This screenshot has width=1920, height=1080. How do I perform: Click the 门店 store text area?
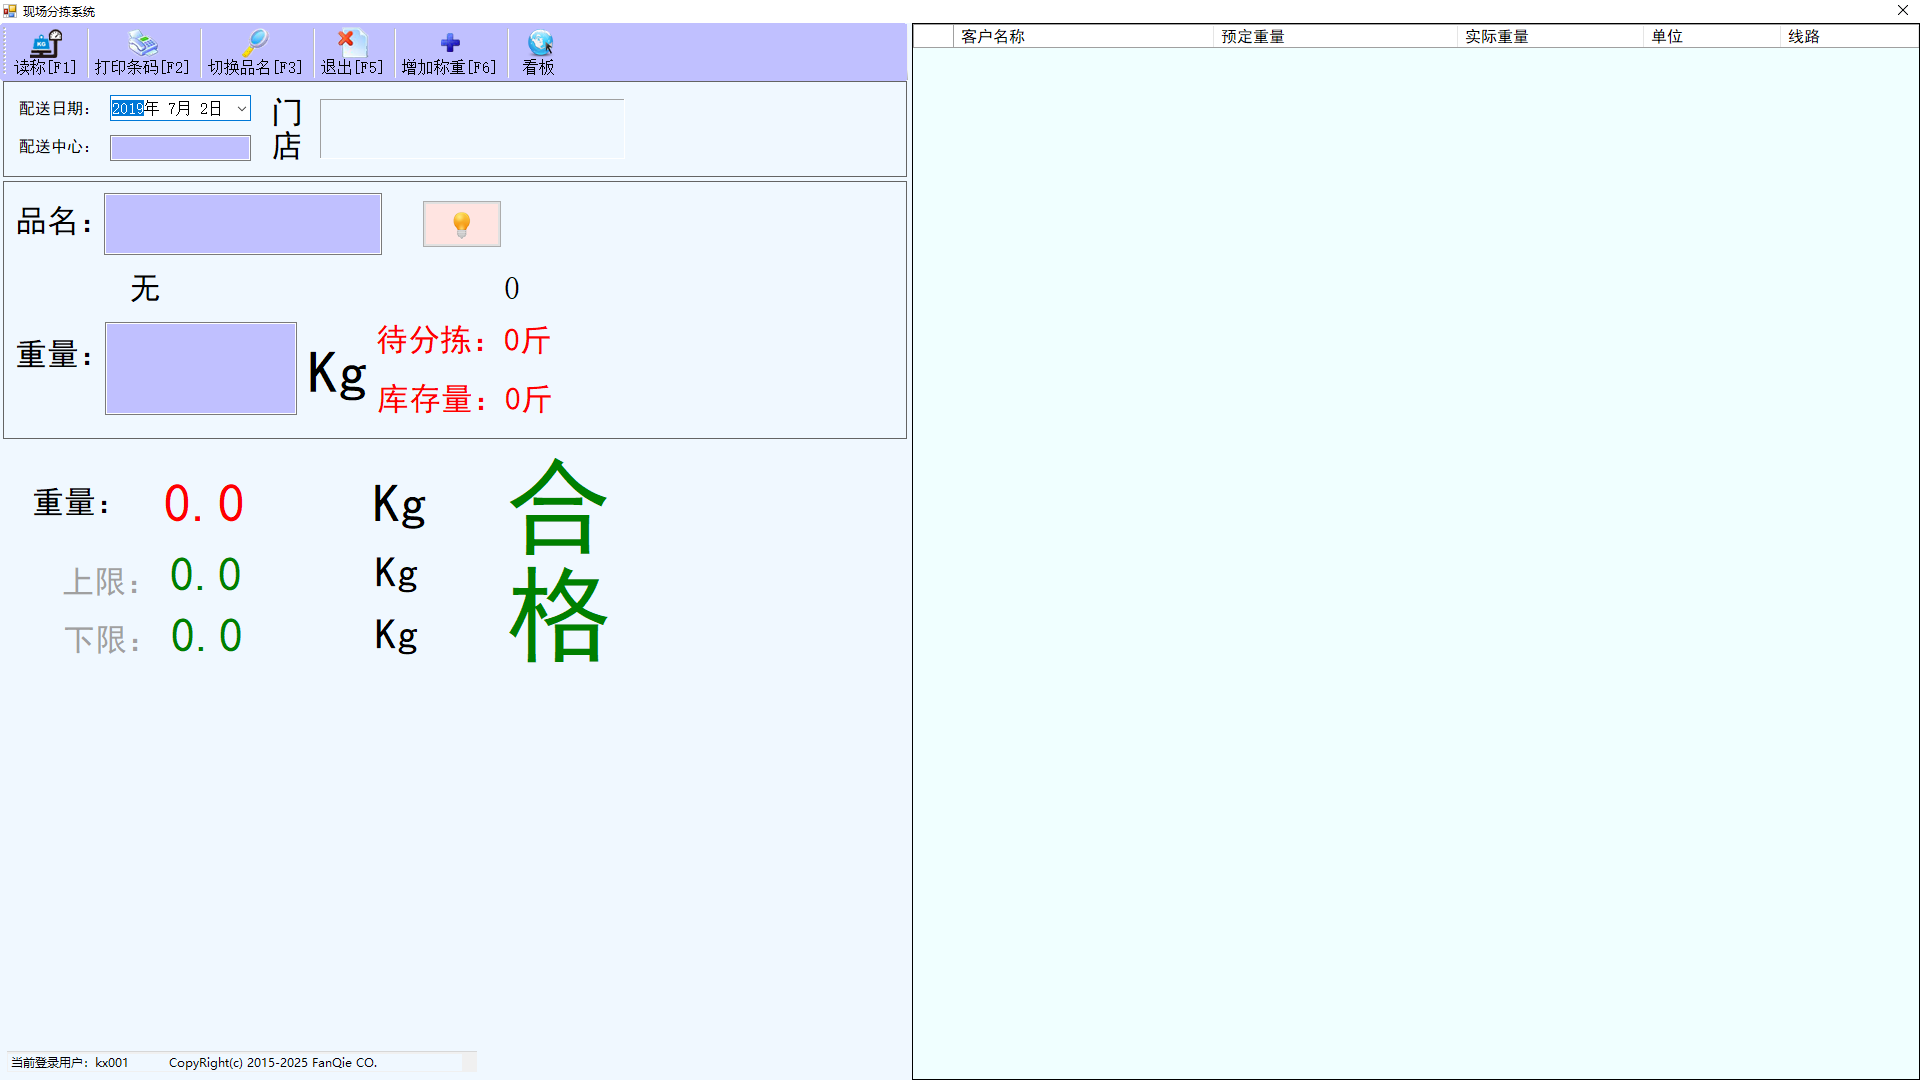(x=472, y=128)
